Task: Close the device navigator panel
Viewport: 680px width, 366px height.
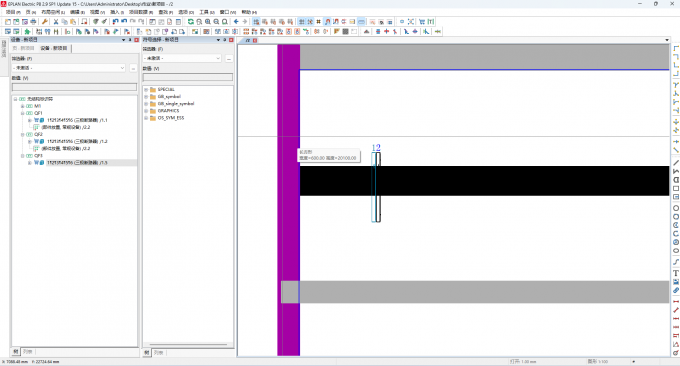Action: pos(136,40)
